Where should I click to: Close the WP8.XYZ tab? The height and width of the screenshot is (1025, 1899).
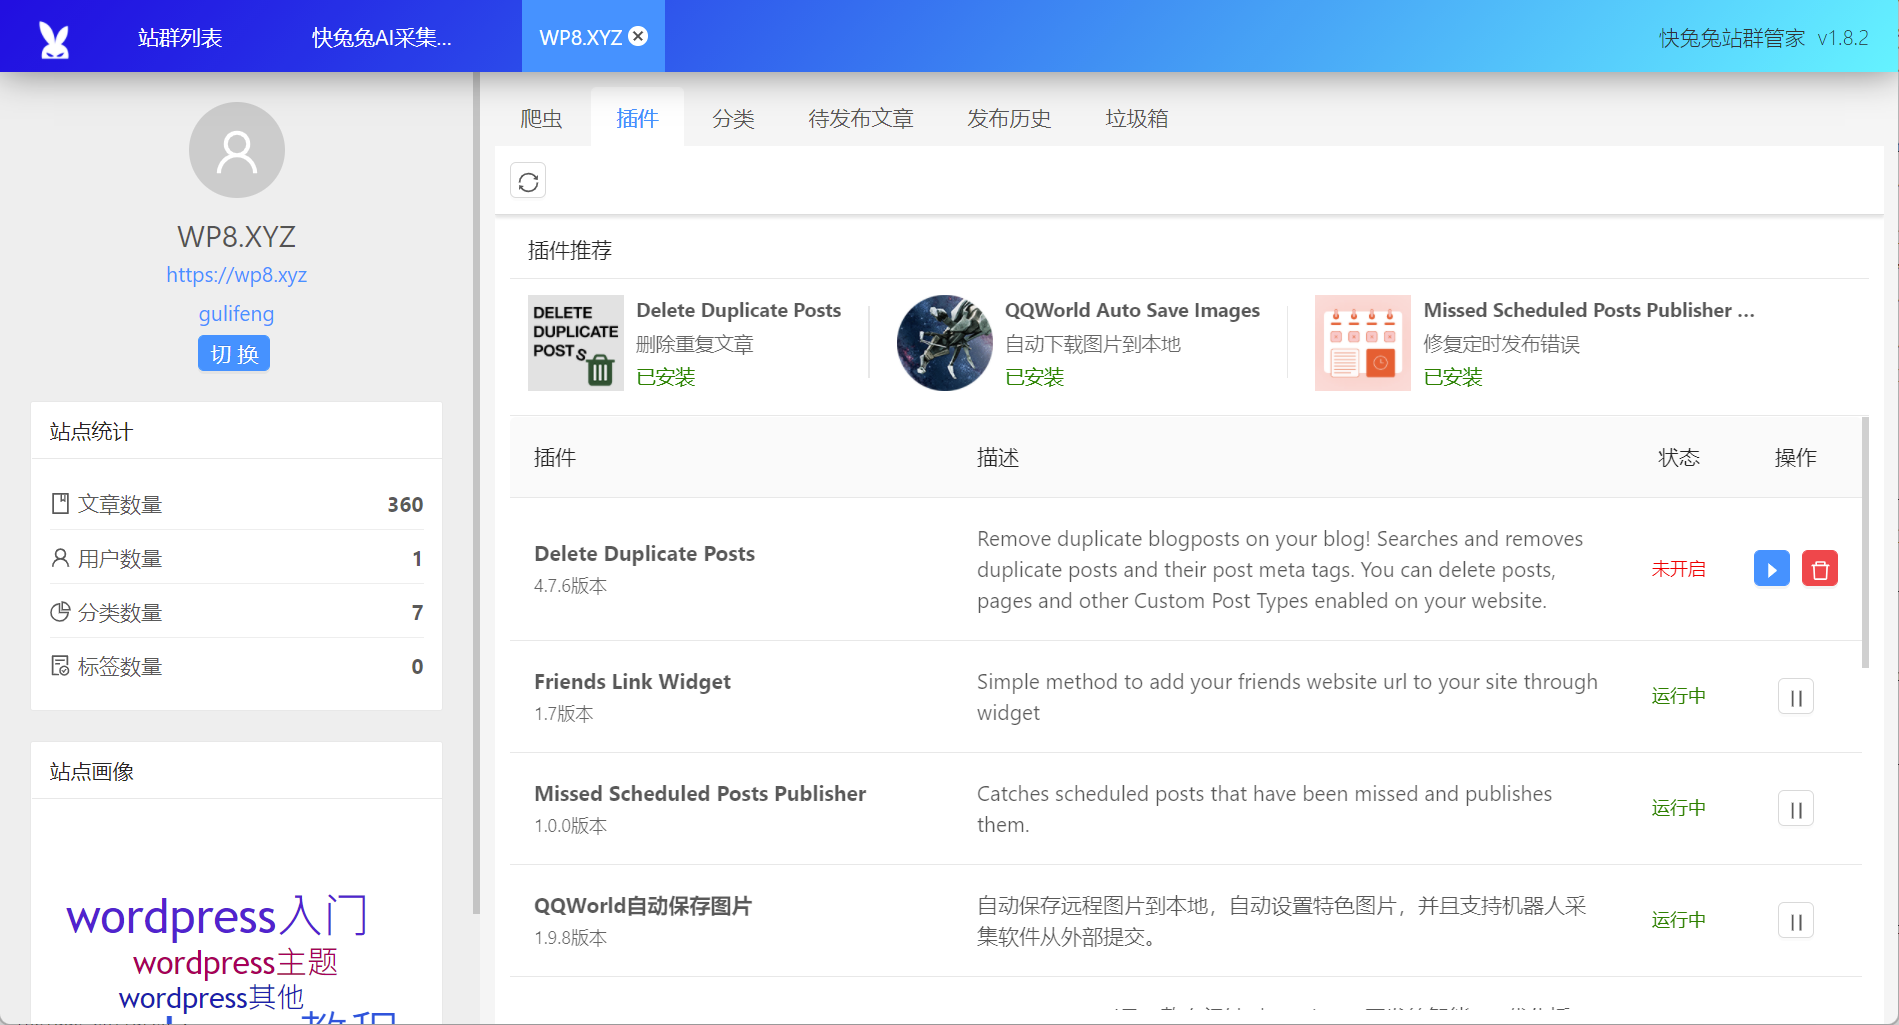[x=638, y=37]
